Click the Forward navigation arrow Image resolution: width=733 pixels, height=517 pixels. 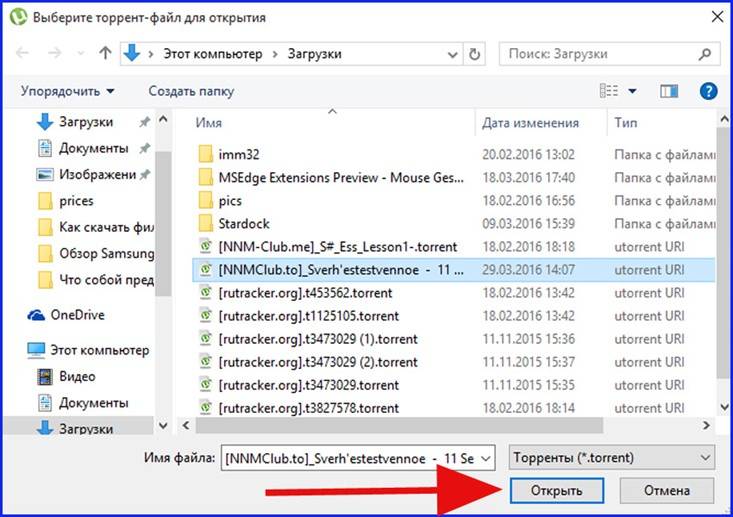click(55, 53)
